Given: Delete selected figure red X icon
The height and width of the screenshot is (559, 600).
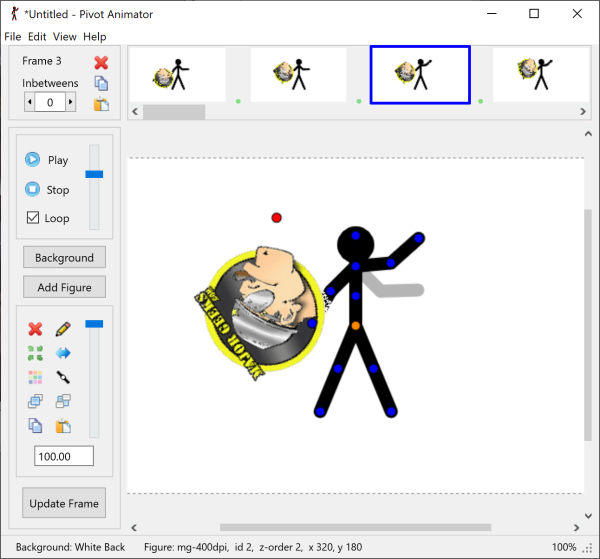Looking at the screenshot, I should tap(35, 329).
